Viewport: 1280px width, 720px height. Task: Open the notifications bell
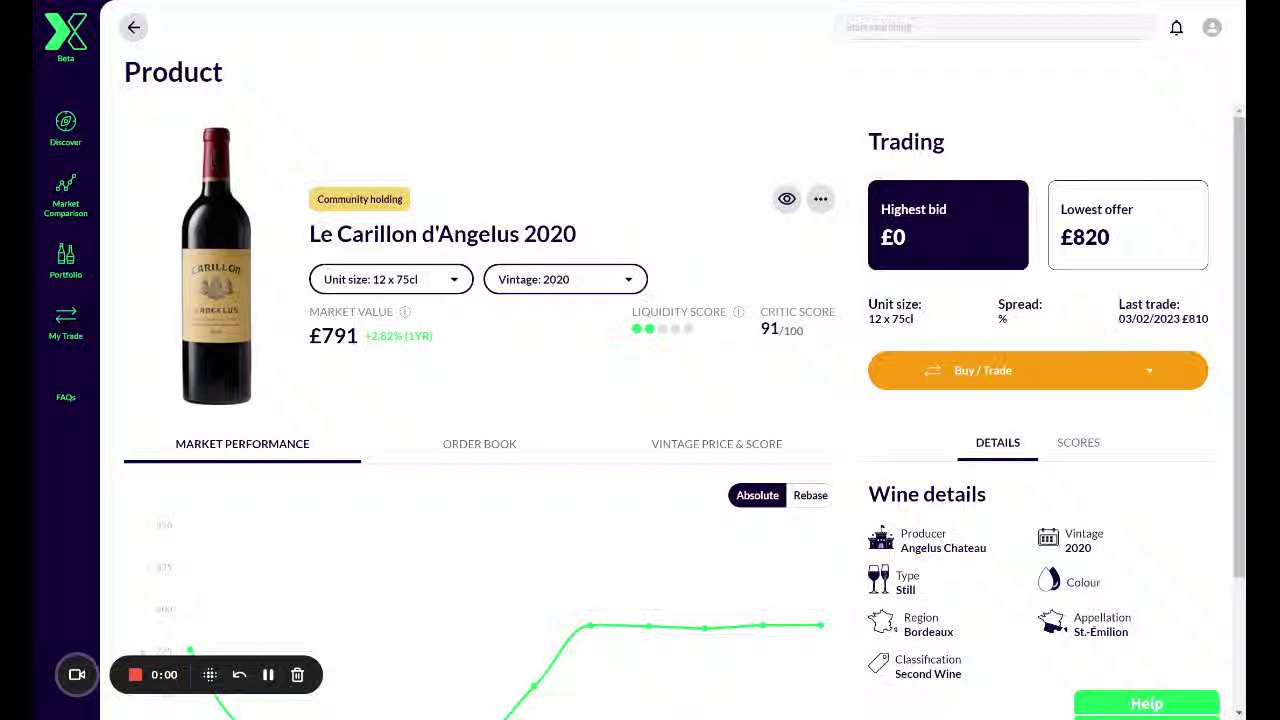pos(1177,28)
